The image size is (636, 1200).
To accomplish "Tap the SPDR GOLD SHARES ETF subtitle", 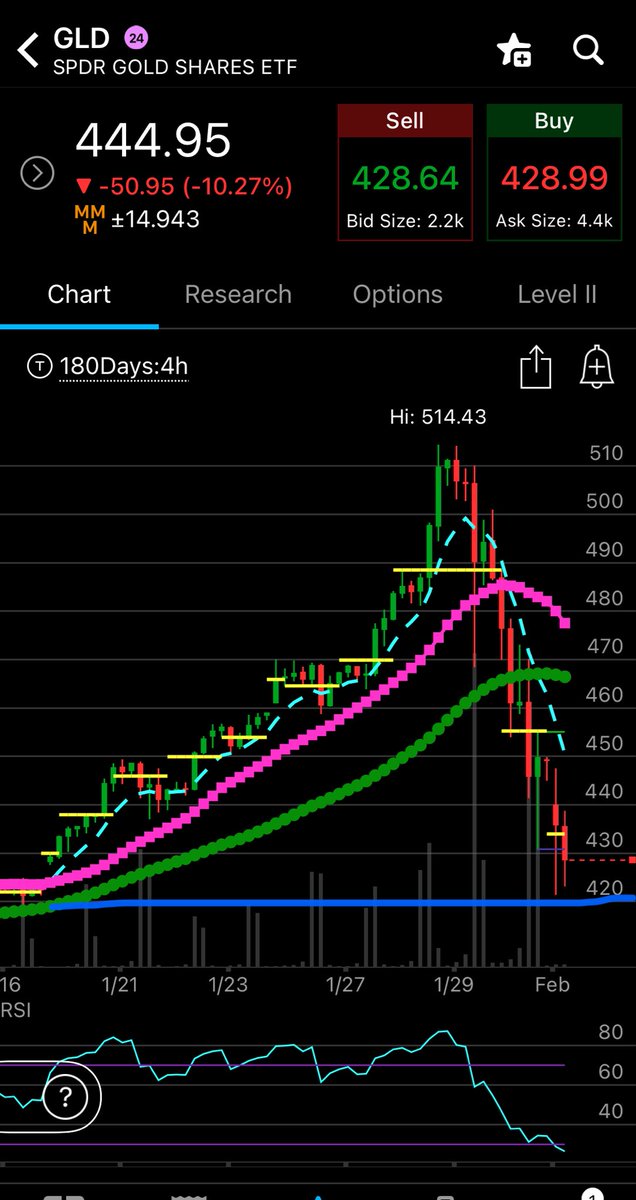I will [x=175, y=68].
